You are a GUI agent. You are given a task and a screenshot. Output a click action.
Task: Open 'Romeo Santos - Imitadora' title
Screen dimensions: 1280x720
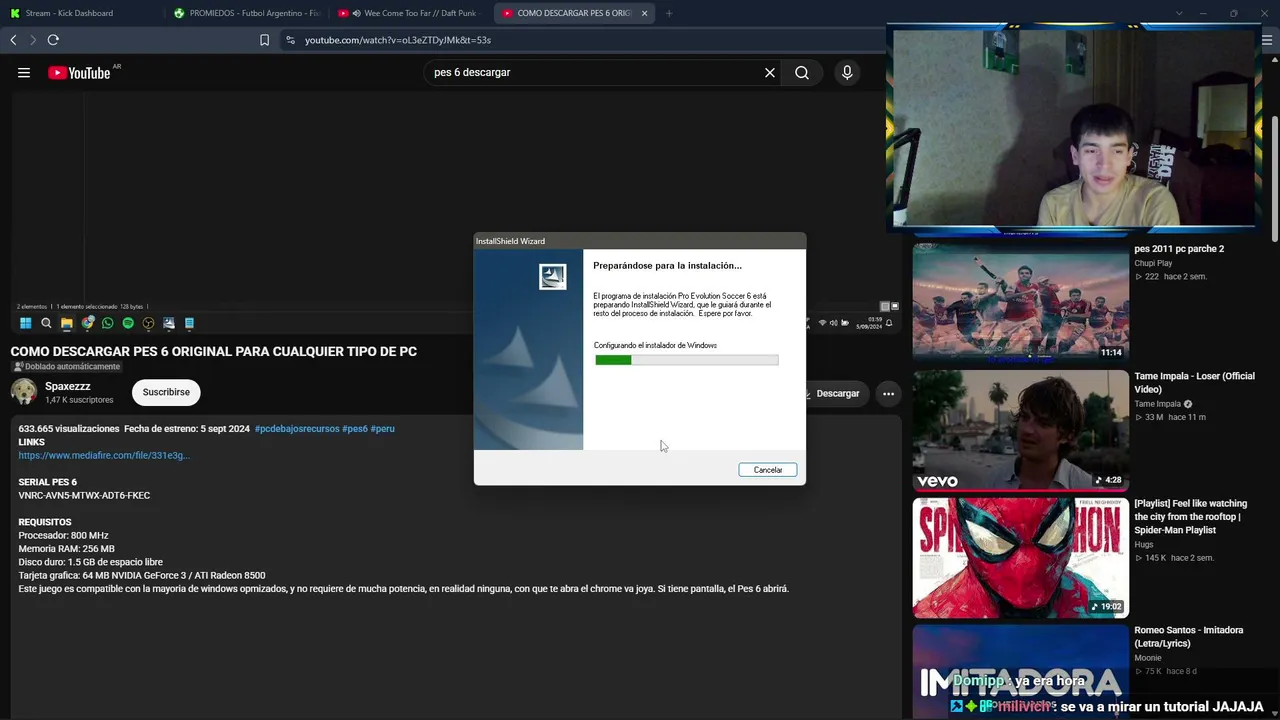[1189, 637]
